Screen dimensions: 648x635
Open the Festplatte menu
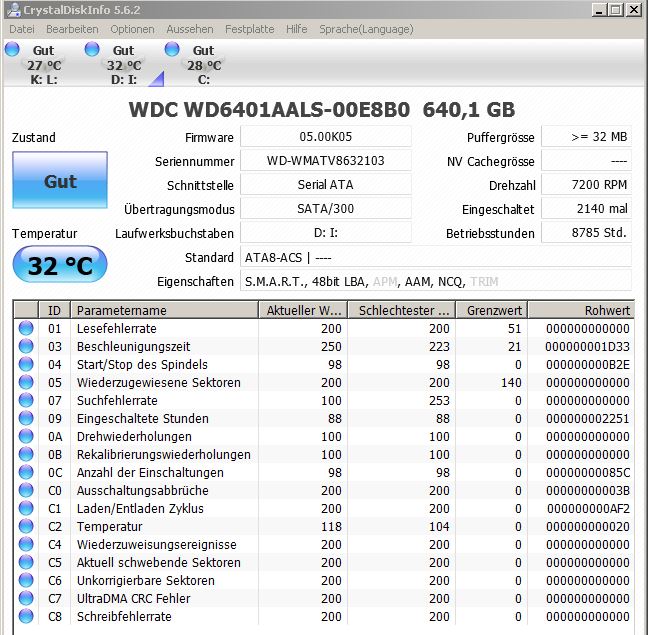(x=250, y=29)
